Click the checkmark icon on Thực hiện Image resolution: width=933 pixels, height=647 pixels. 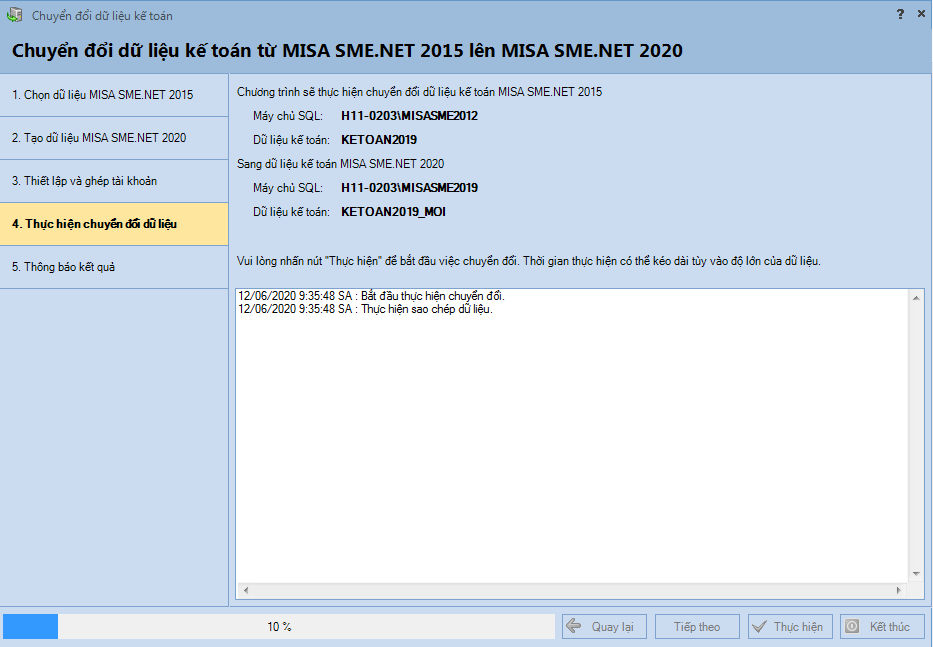[x=759, y=627]
